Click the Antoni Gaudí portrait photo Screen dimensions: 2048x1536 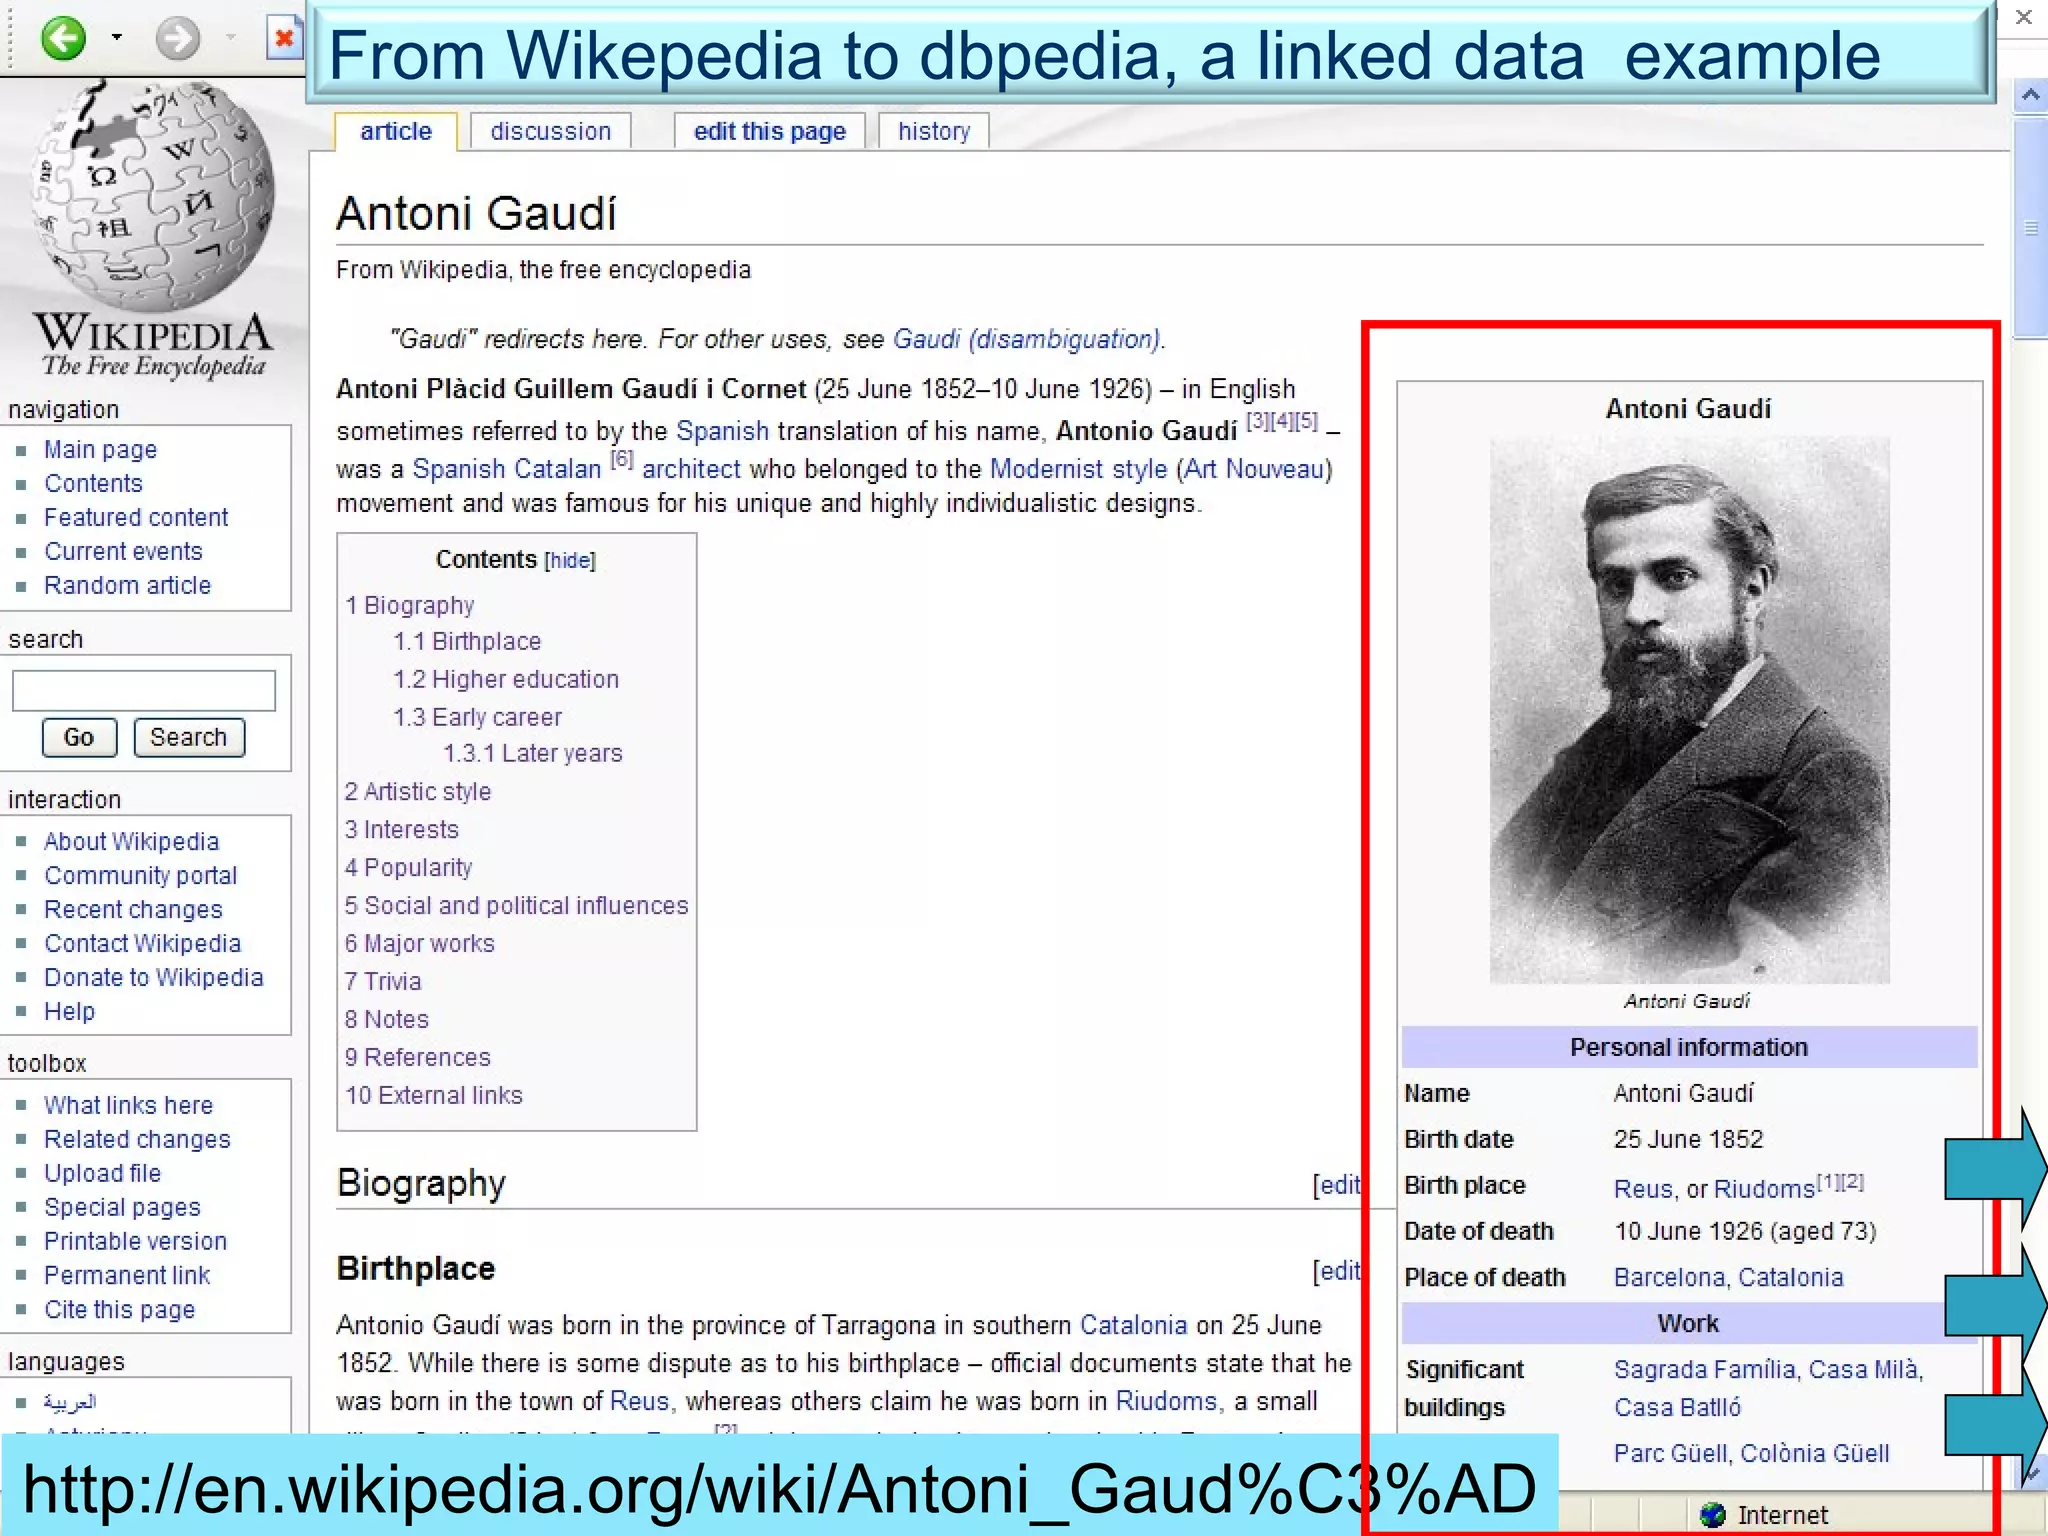click(x=1689, y=710)
